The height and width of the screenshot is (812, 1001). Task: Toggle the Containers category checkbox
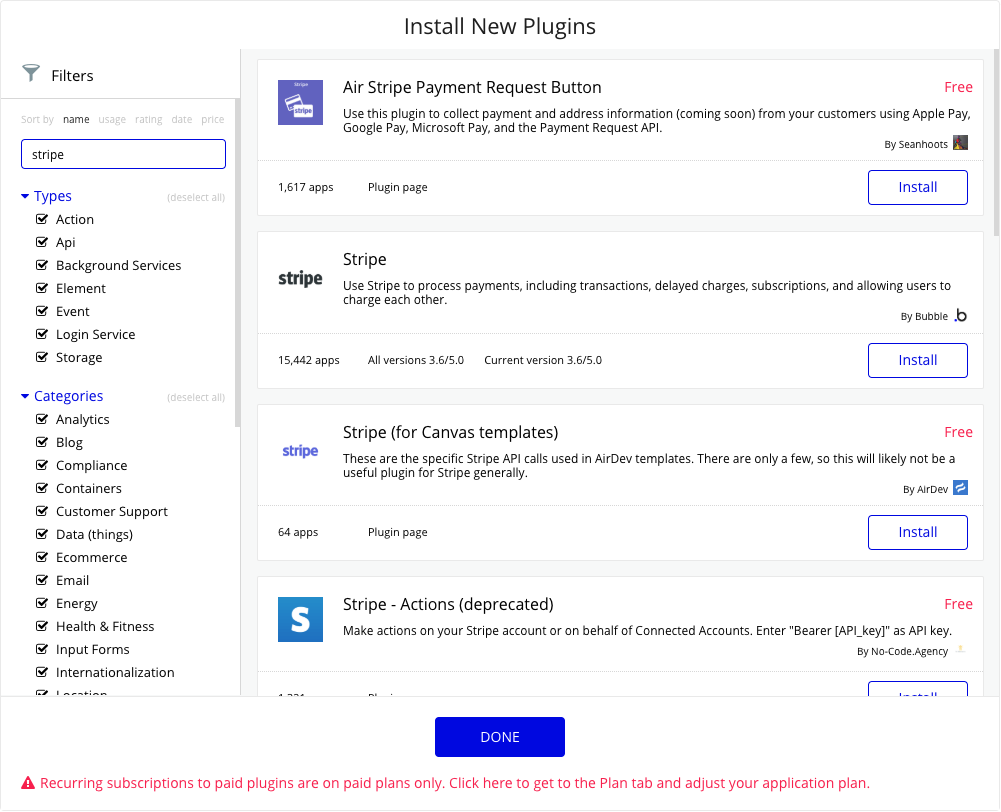pyautogui.click(x=42, y=488)
